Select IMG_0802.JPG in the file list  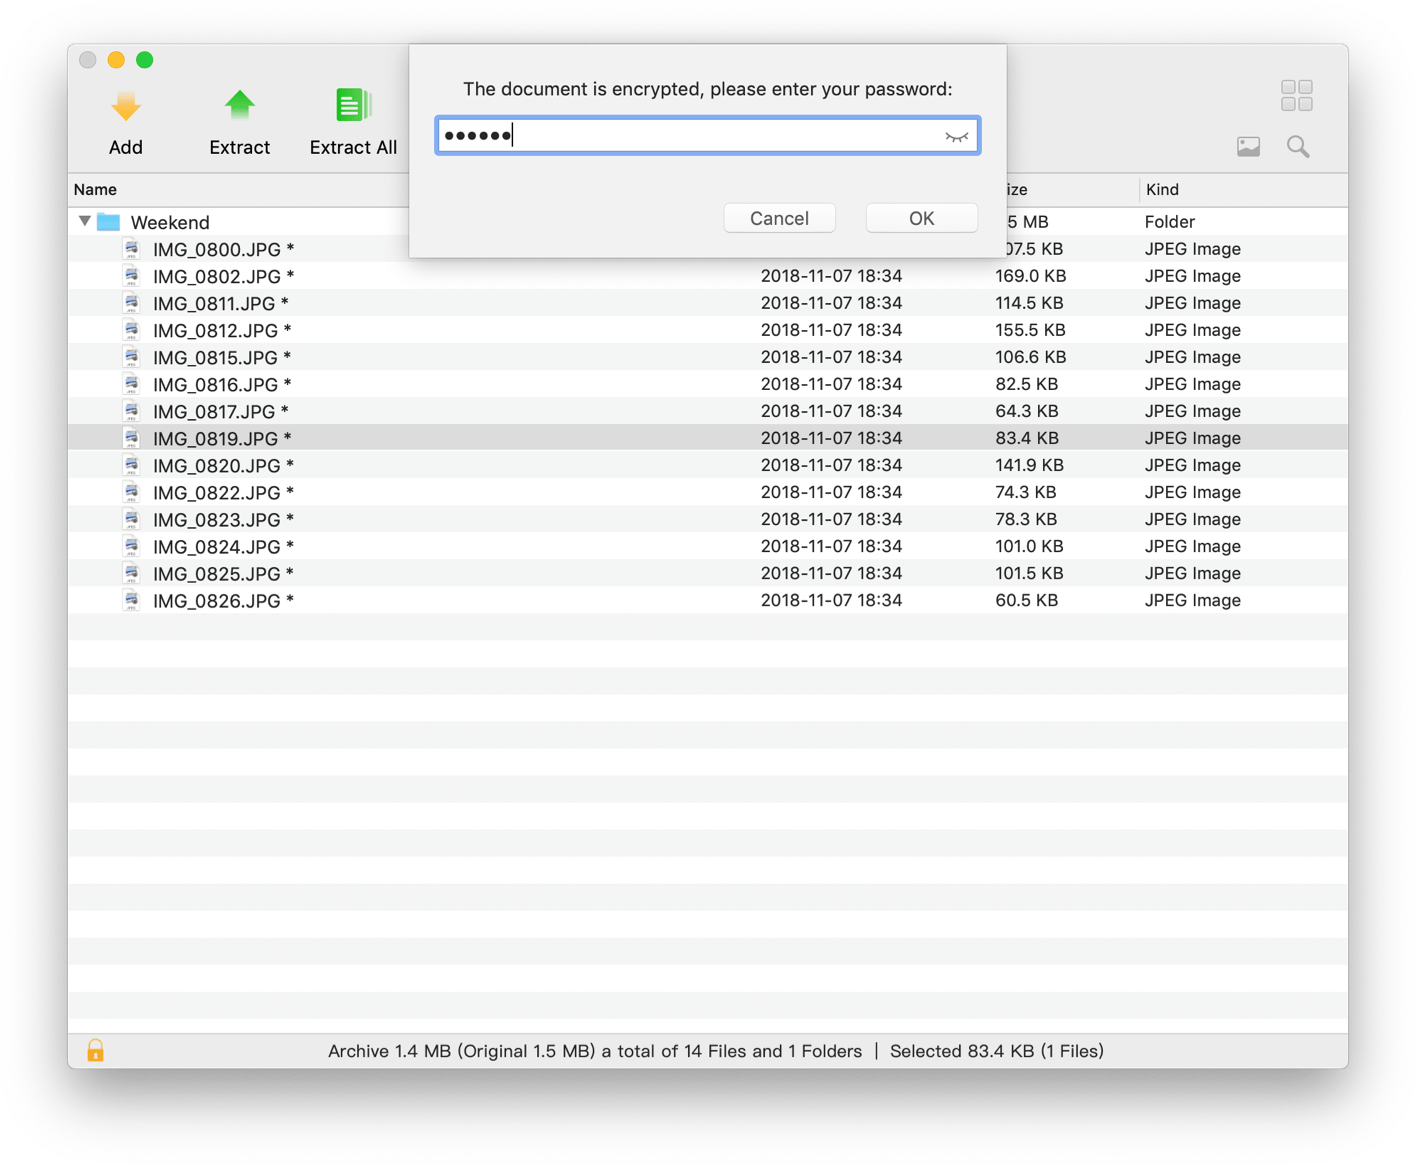coord(217,276)
